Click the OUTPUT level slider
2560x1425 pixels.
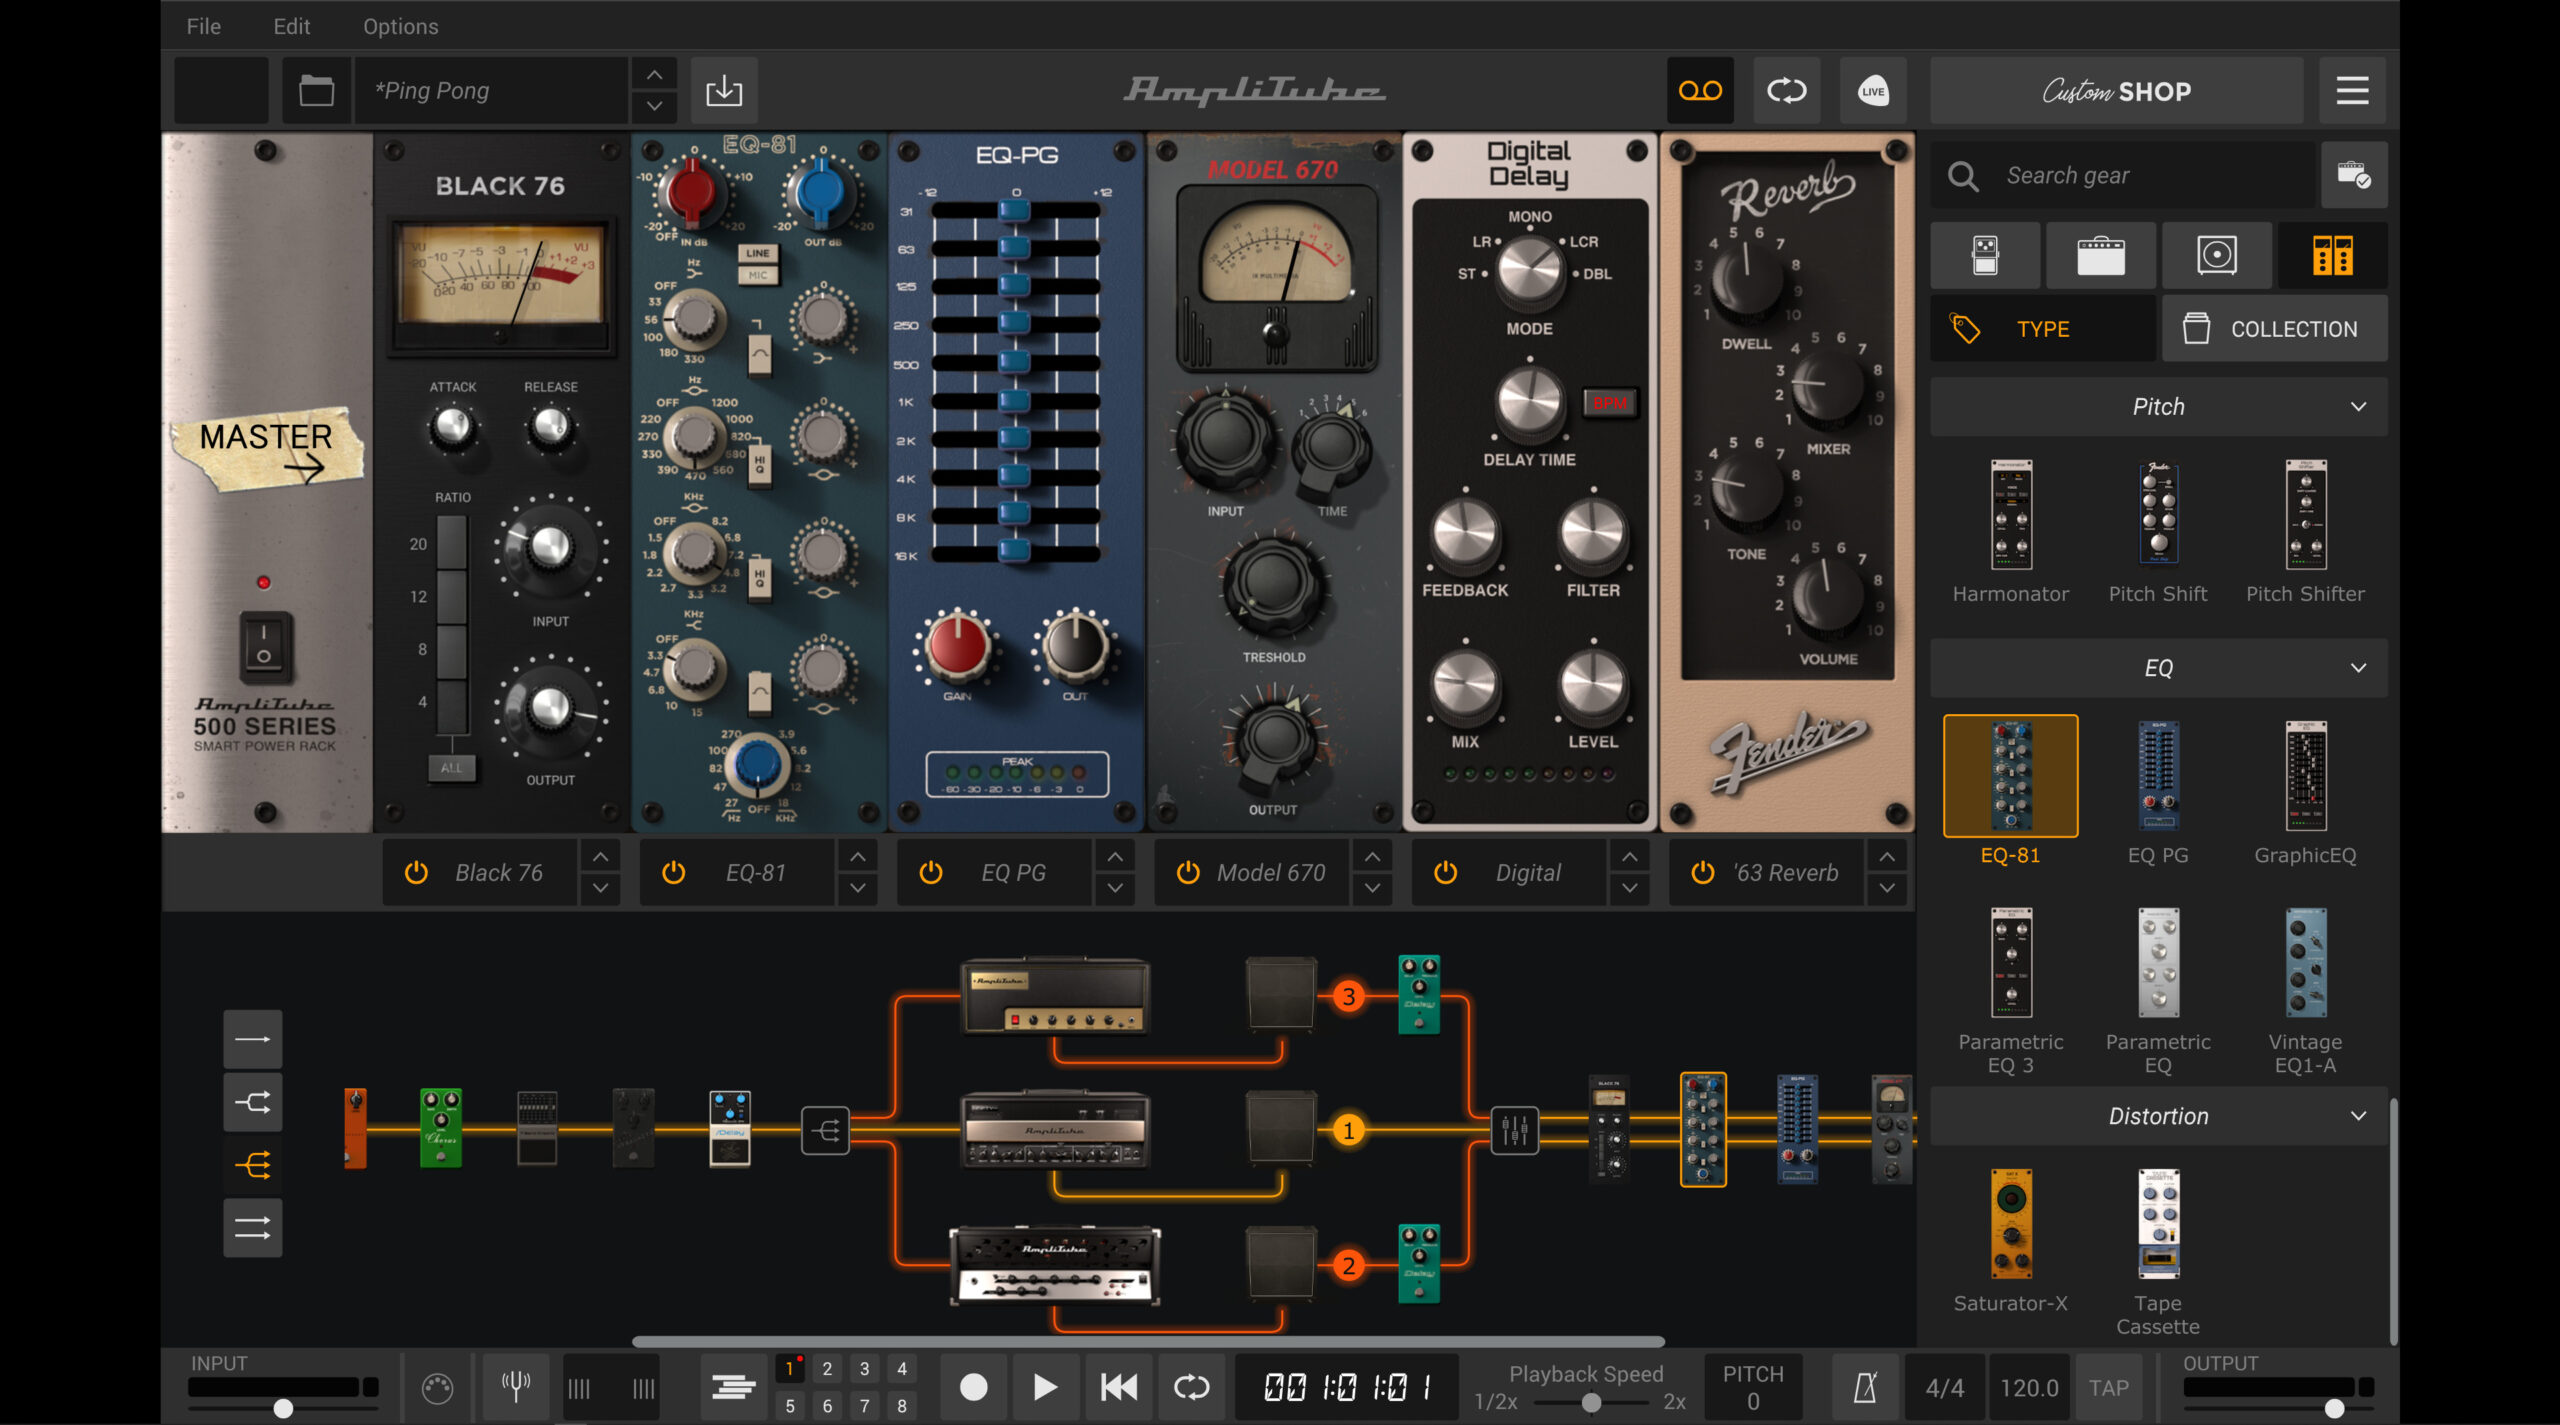[2278, 1408]
